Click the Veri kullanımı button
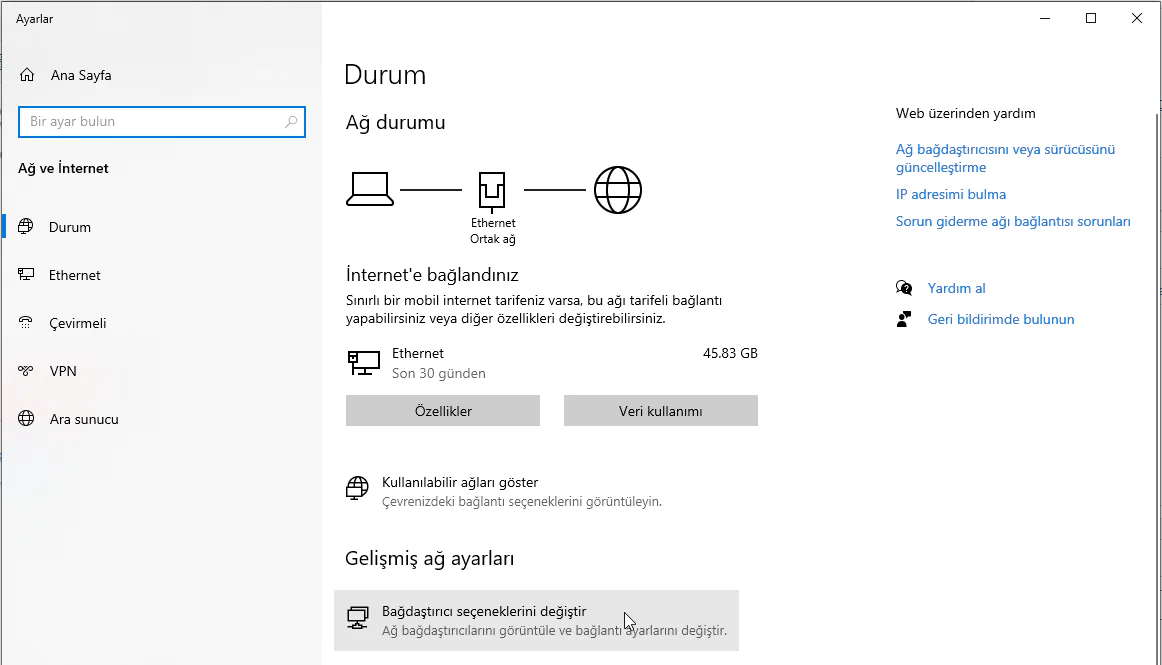 click(661, 411)
